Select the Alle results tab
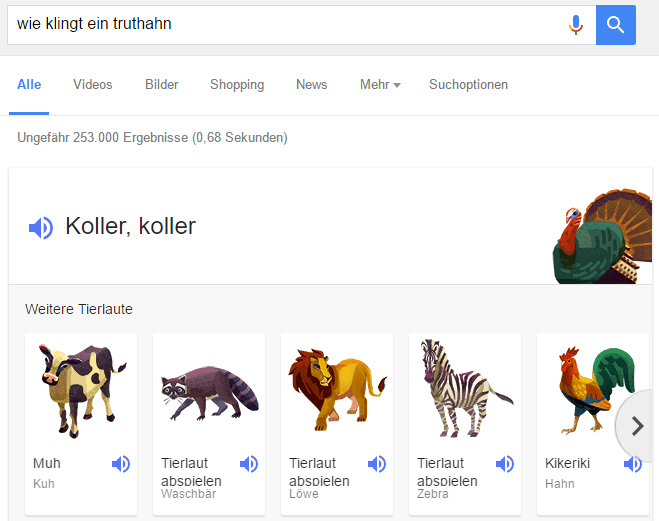 [x=29, y=85]
